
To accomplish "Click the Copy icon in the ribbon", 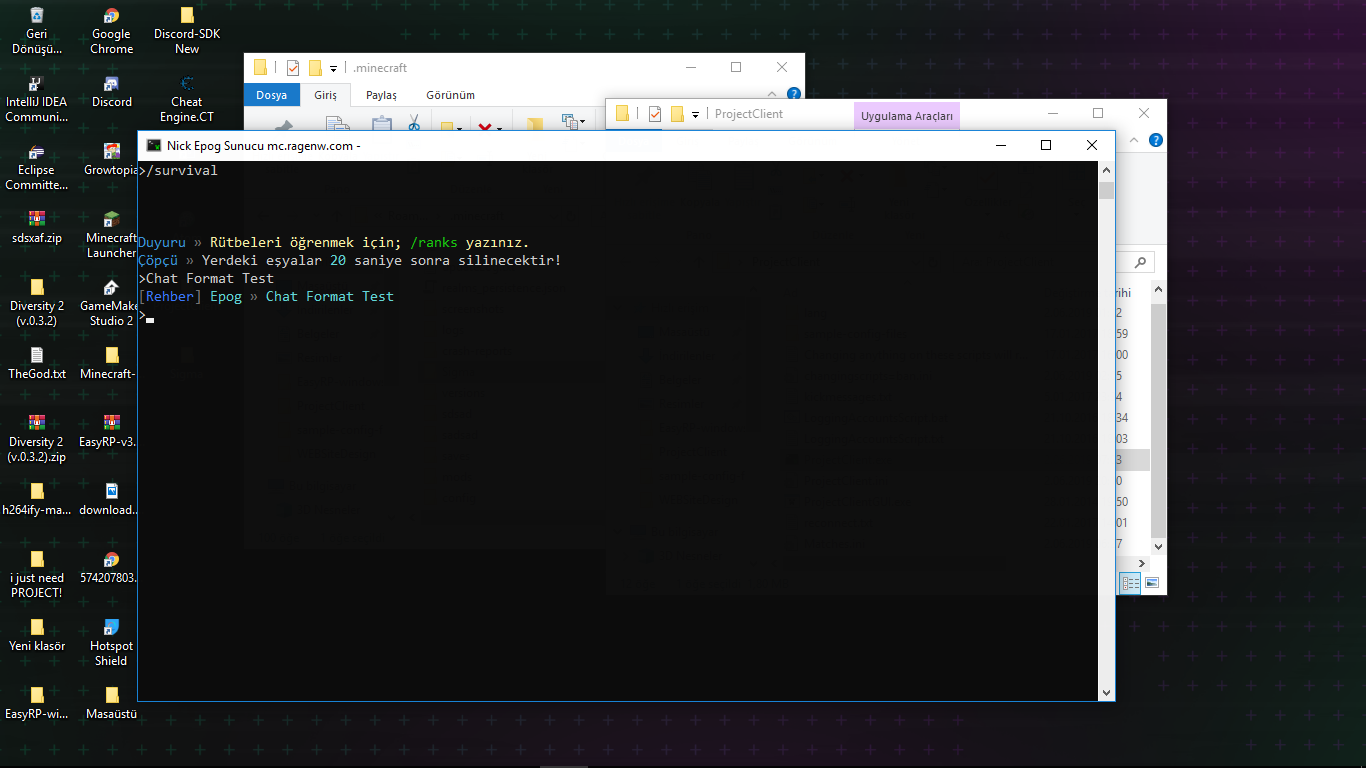I will pos(337,121).
